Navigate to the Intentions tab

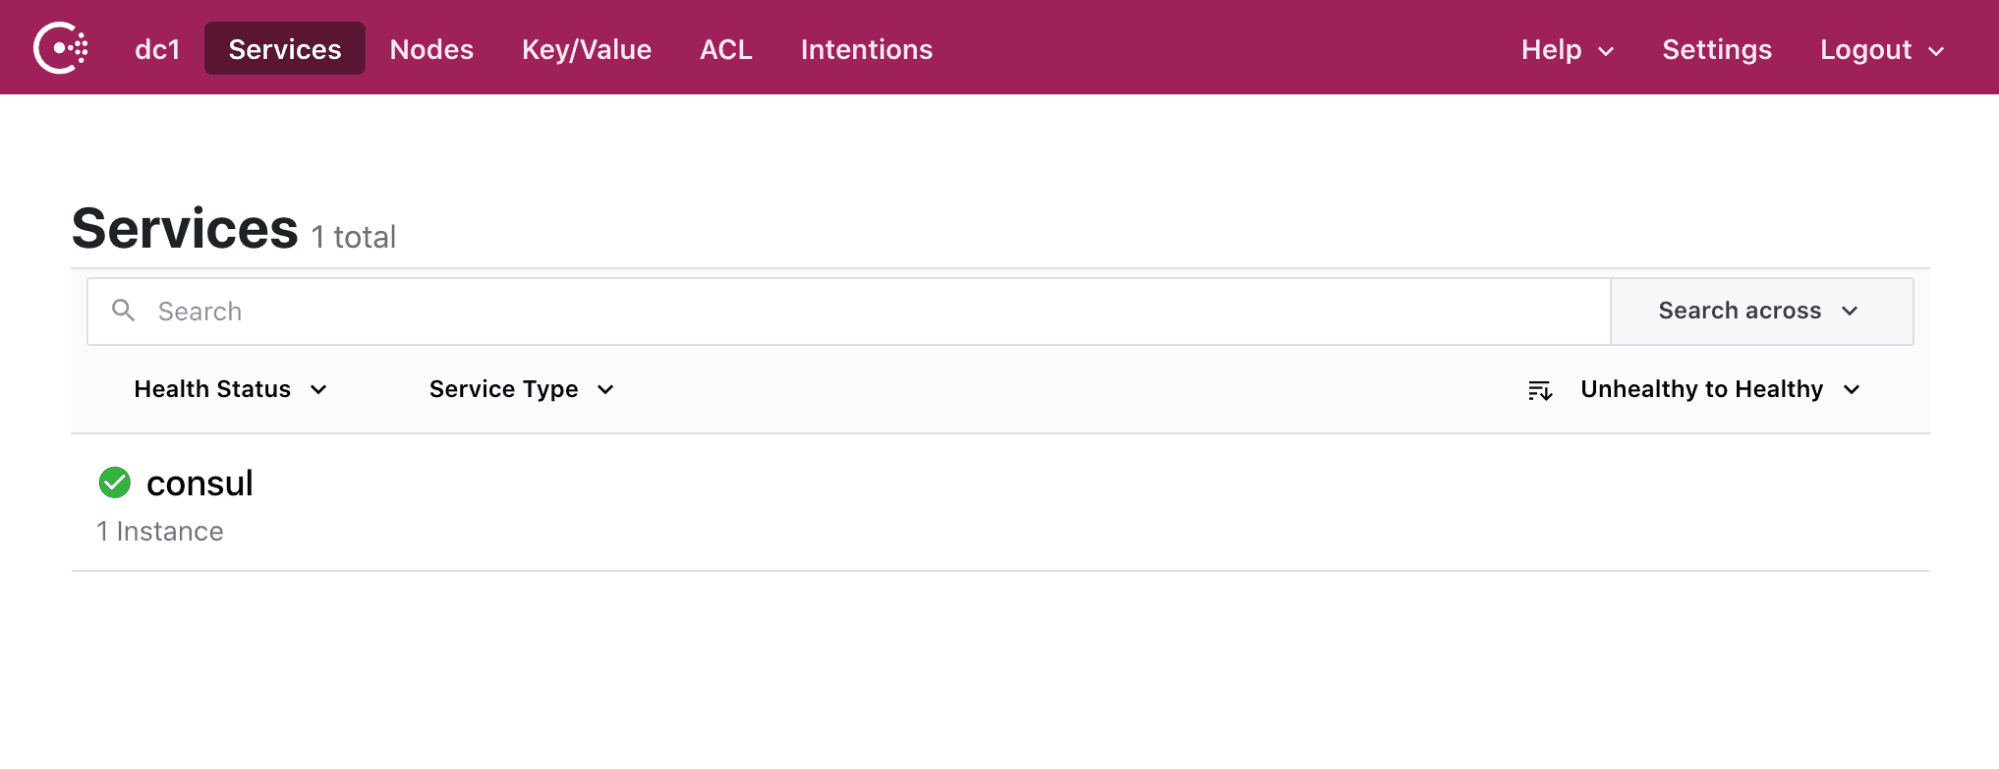(x=866, y=49)
